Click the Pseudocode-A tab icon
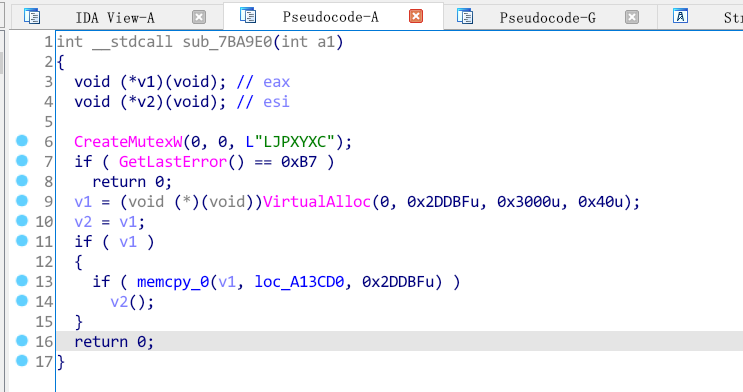The image size is (743, 392). [248, 16]
